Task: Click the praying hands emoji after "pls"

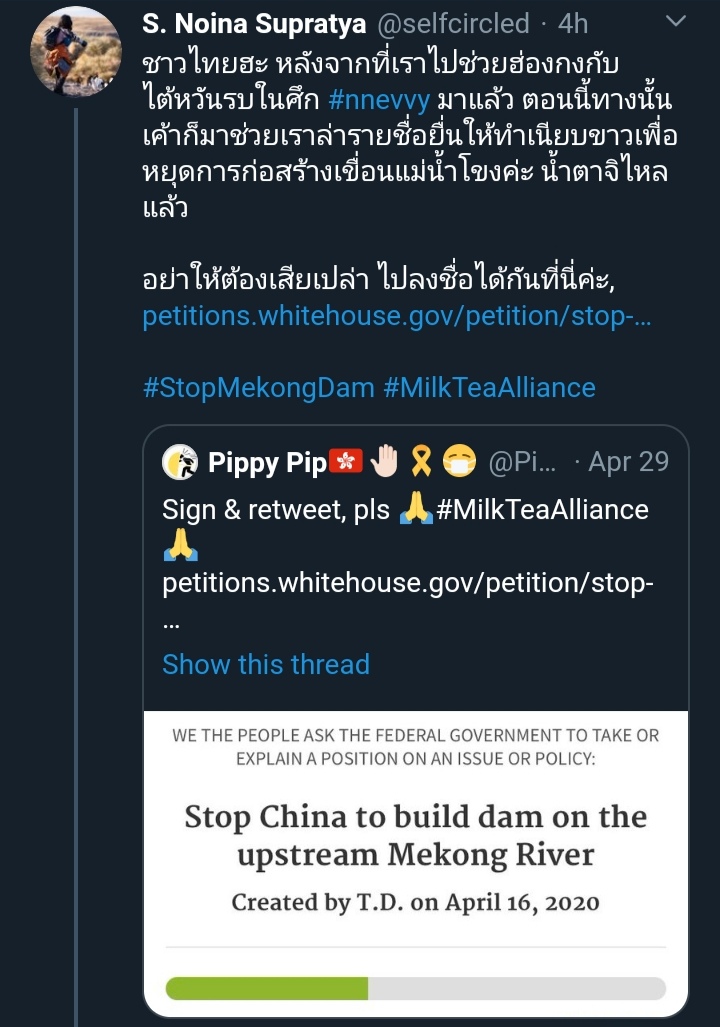Action: click(x=416, y=509)
